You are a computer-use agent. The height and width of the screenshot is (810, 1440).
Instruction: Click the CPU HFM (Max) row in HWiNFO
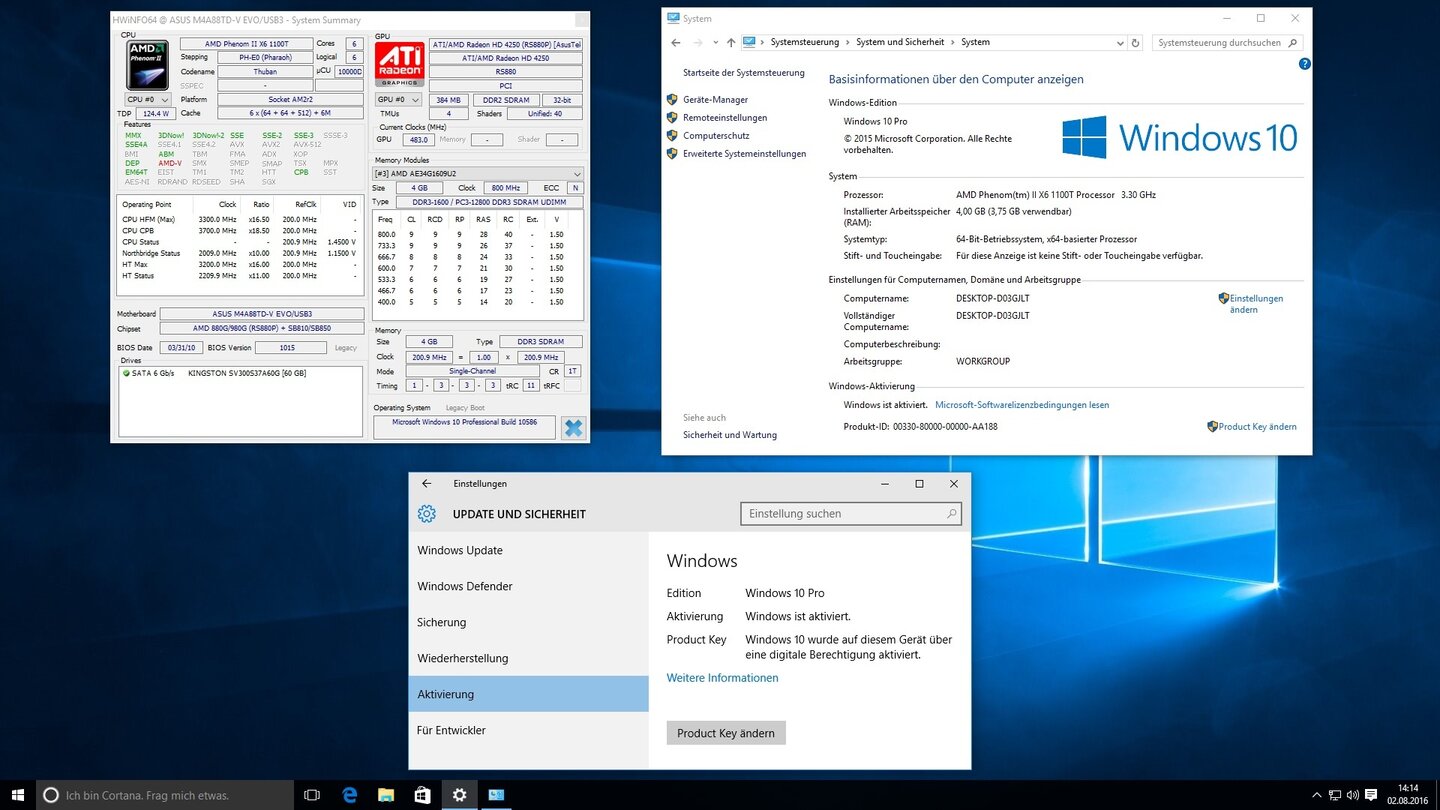[x=239, y=219]
